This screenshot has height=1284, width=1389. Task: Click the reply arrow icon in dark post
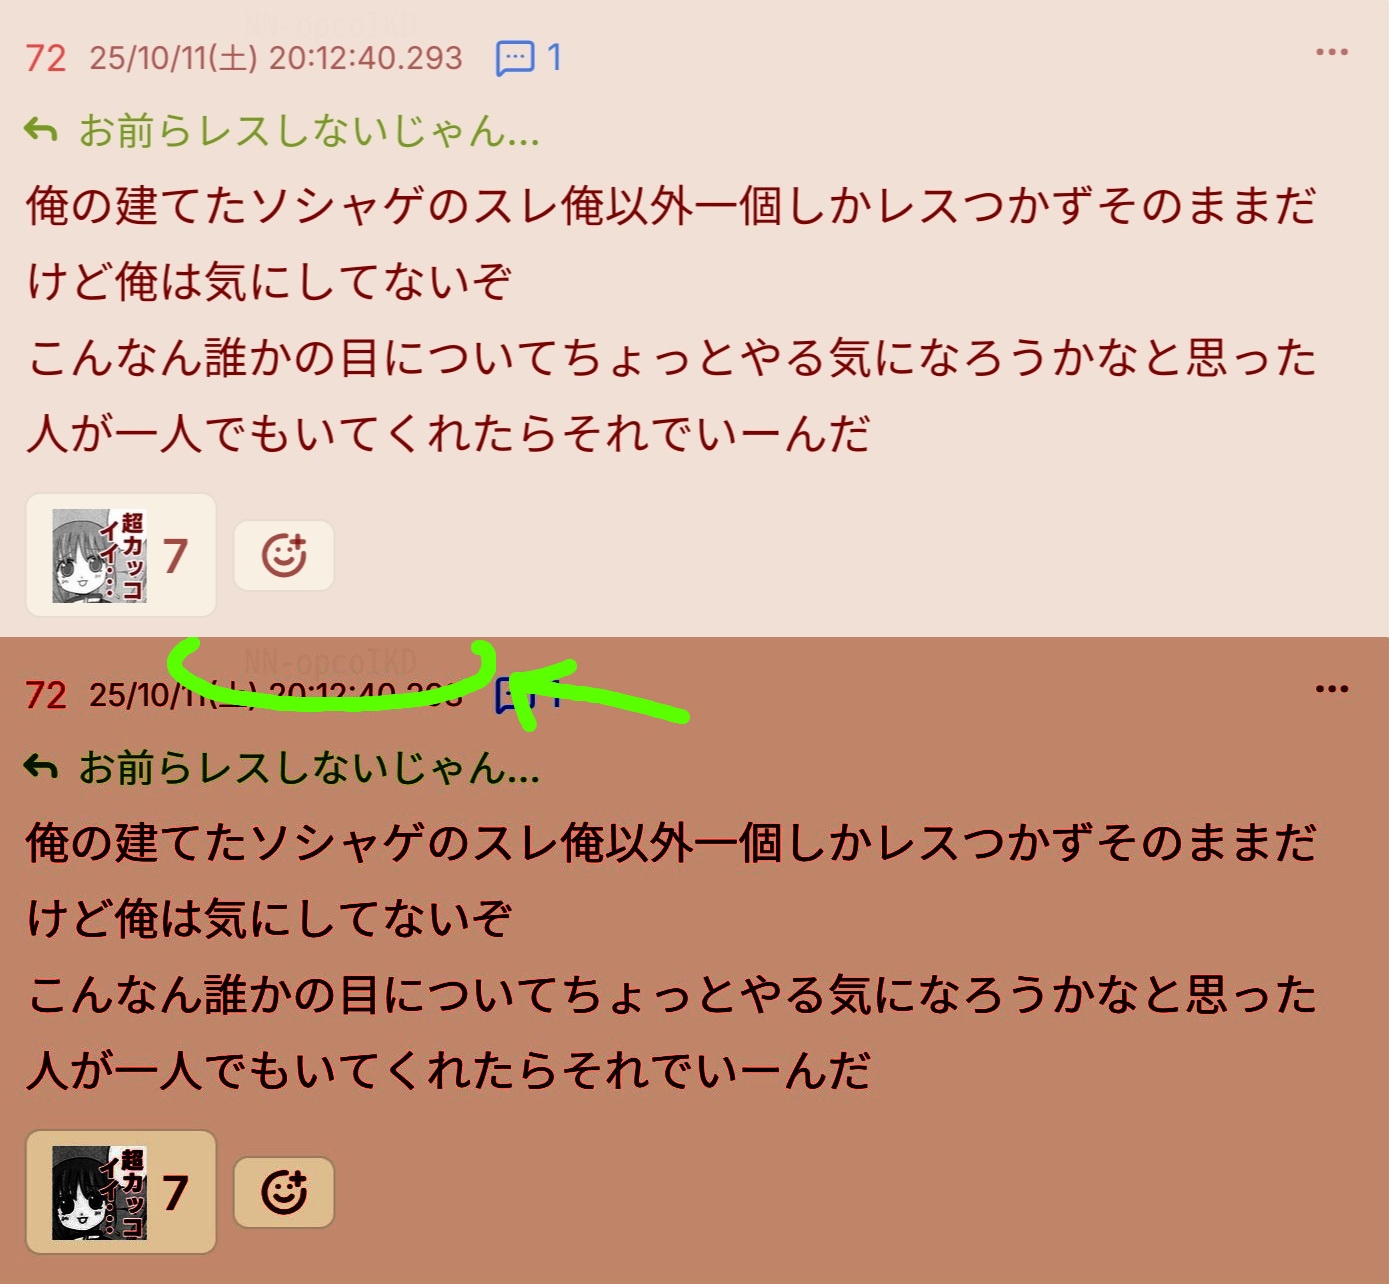click(41, 767)
